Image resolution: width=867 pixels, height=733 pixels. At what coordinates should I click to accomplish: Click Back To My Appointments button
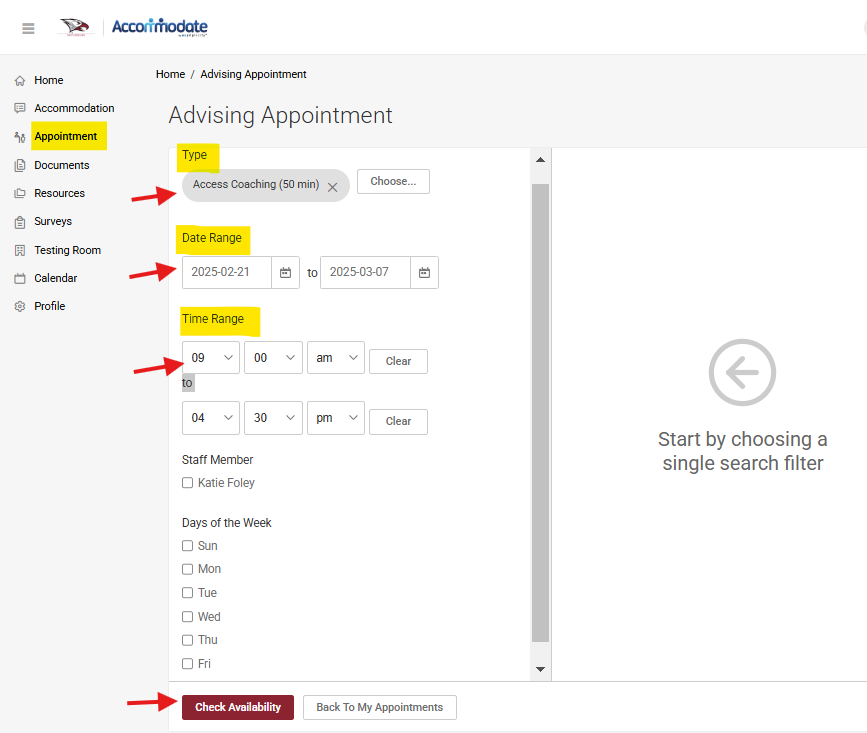tap(379, 707)
